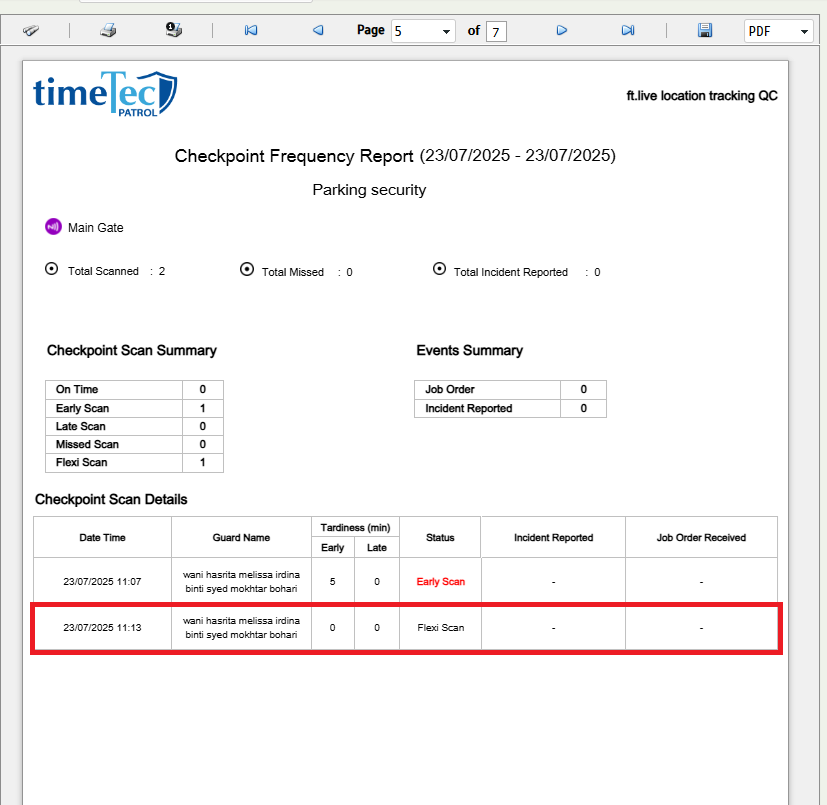Click guard name in the 11:07 row
Screen dimensions: 827x805
[241, 581]
